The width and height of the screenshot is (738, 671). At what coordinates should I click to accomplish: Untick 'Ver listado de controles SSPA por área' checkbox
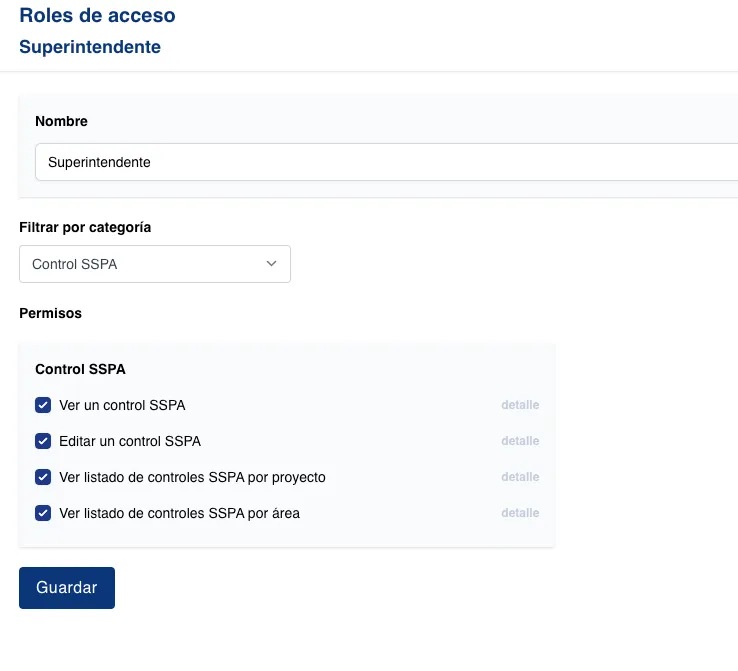click(43, 513)
